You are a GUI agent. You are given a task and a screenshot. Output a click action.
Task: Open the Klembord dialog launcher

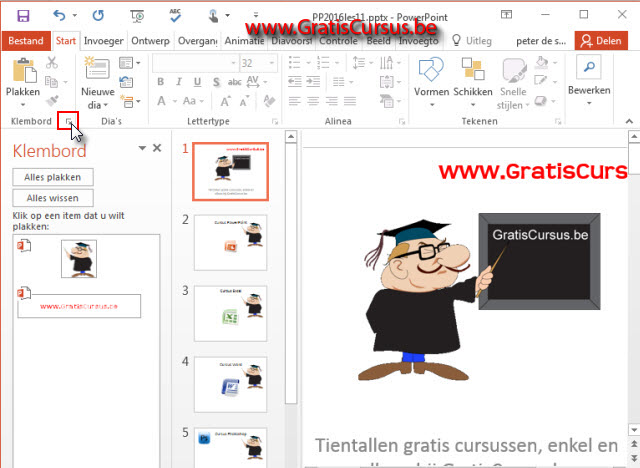pos(69,121)
